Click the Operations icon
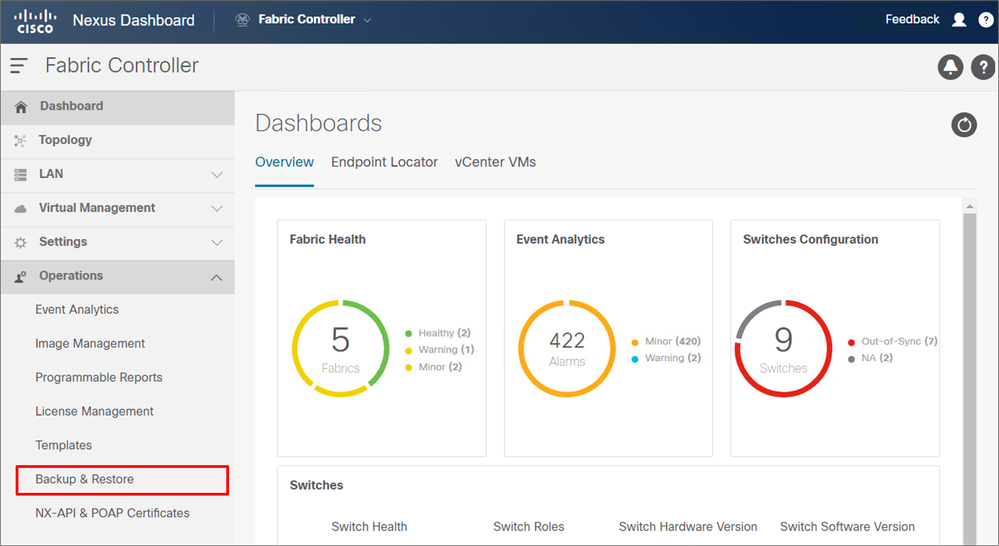This screenshot has height=546, width=999. tap(20, 277)
